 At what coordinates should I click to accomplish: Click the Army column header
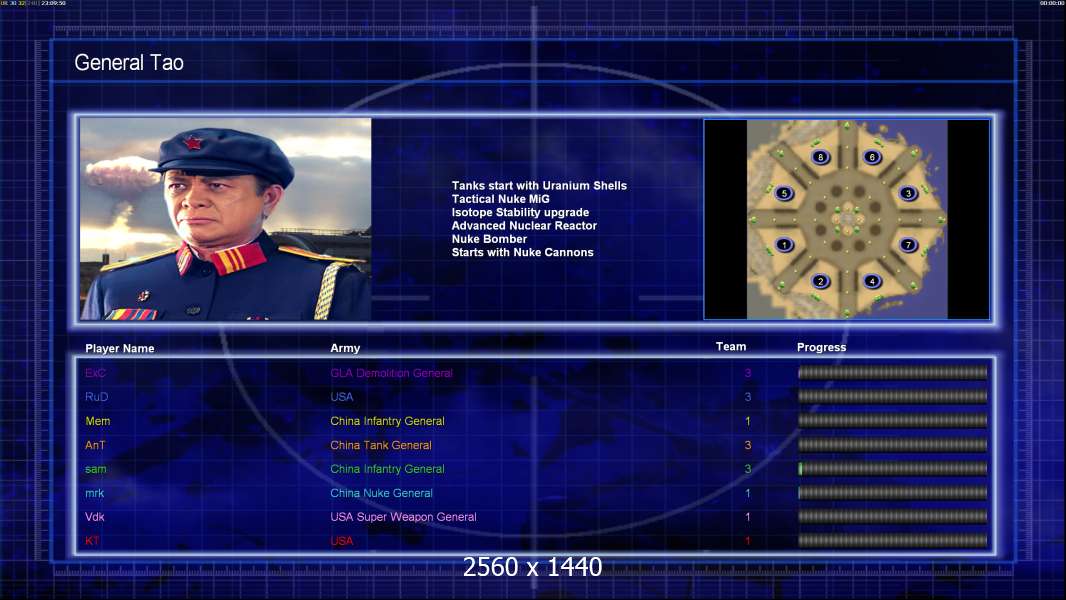pos(345,348)
